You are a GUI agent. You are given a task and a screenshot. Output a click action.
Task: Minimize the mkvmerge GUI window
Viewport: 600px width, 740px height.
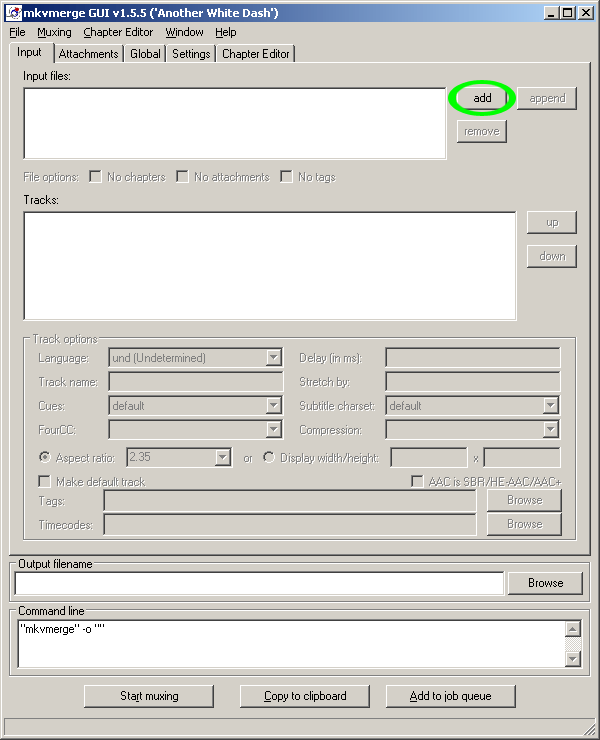(x=551, y=13)
